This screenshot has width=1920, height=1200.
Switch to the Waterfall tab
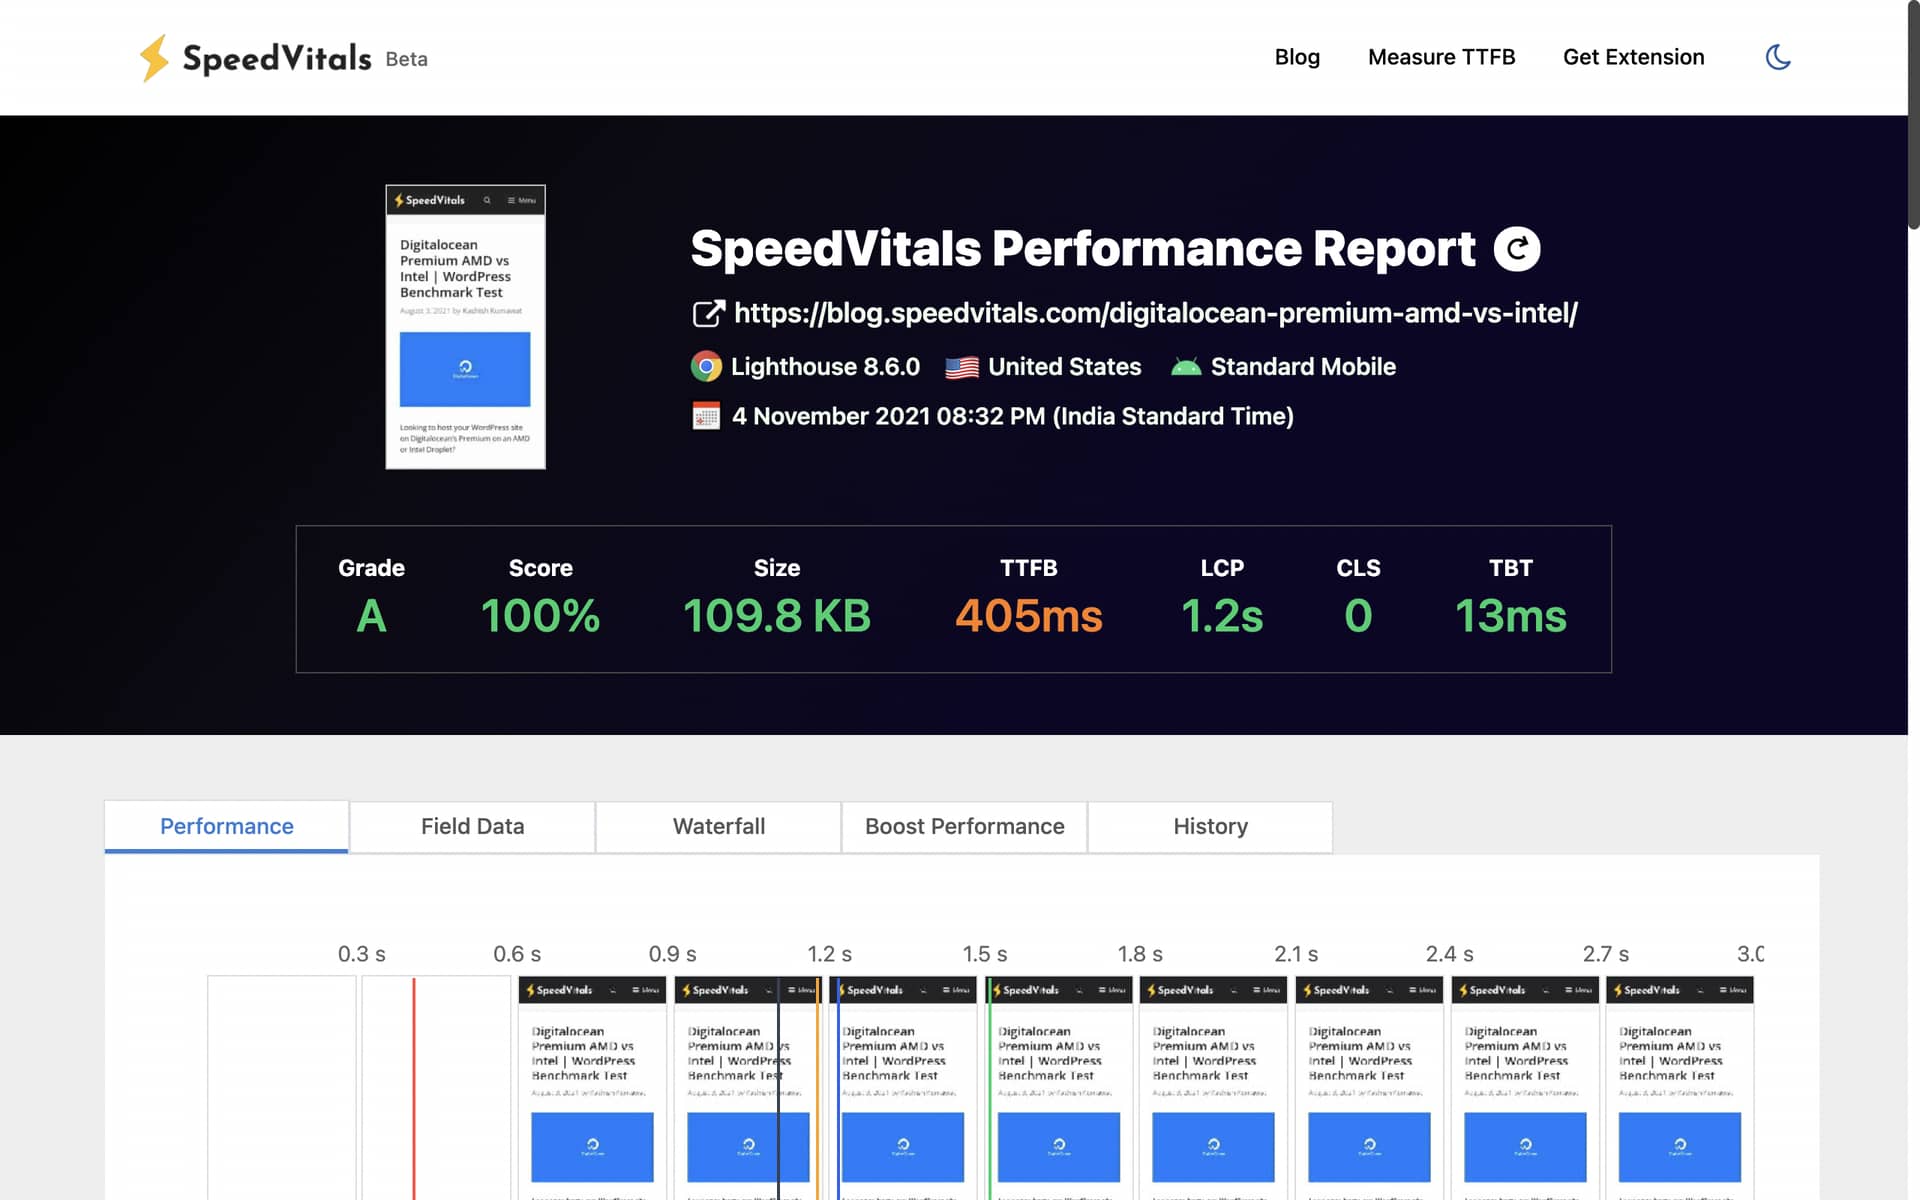coord(719,827)
